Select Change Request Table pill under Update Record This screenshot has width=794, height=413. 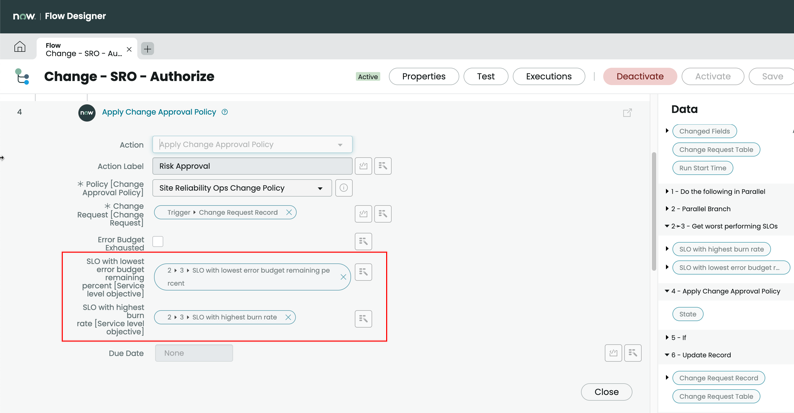click(x=716, y=396)
